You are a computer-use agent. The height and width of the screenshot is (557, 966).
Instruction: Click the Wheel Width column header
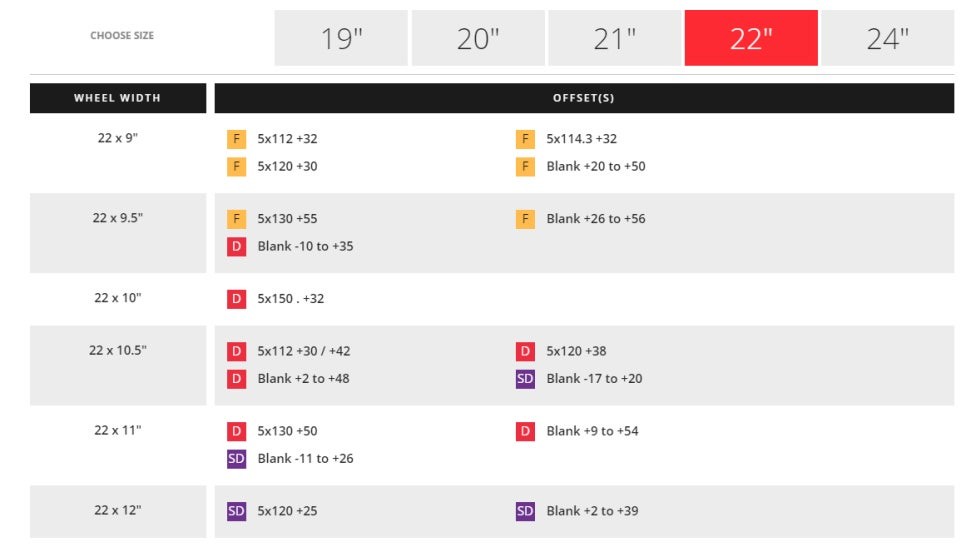118,98
